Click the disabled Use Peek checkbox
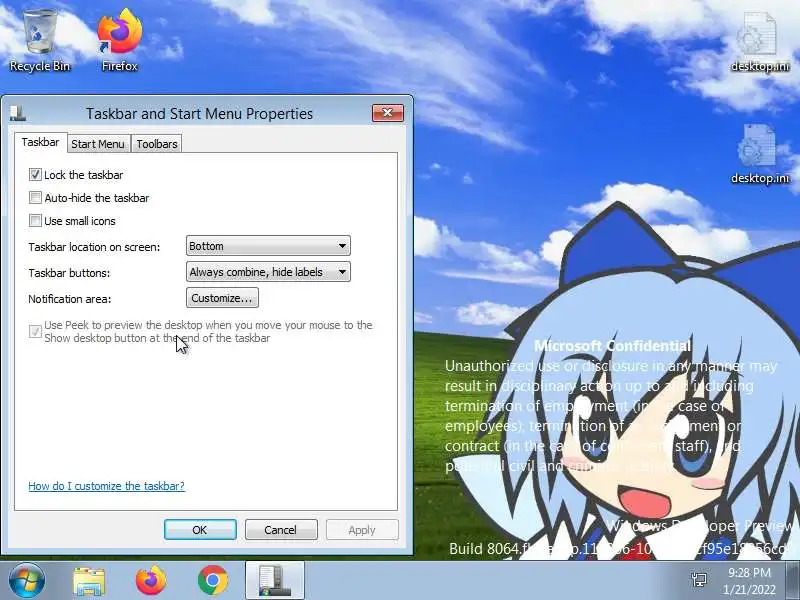This screenshot has height=600, width=800. (35, 331)
